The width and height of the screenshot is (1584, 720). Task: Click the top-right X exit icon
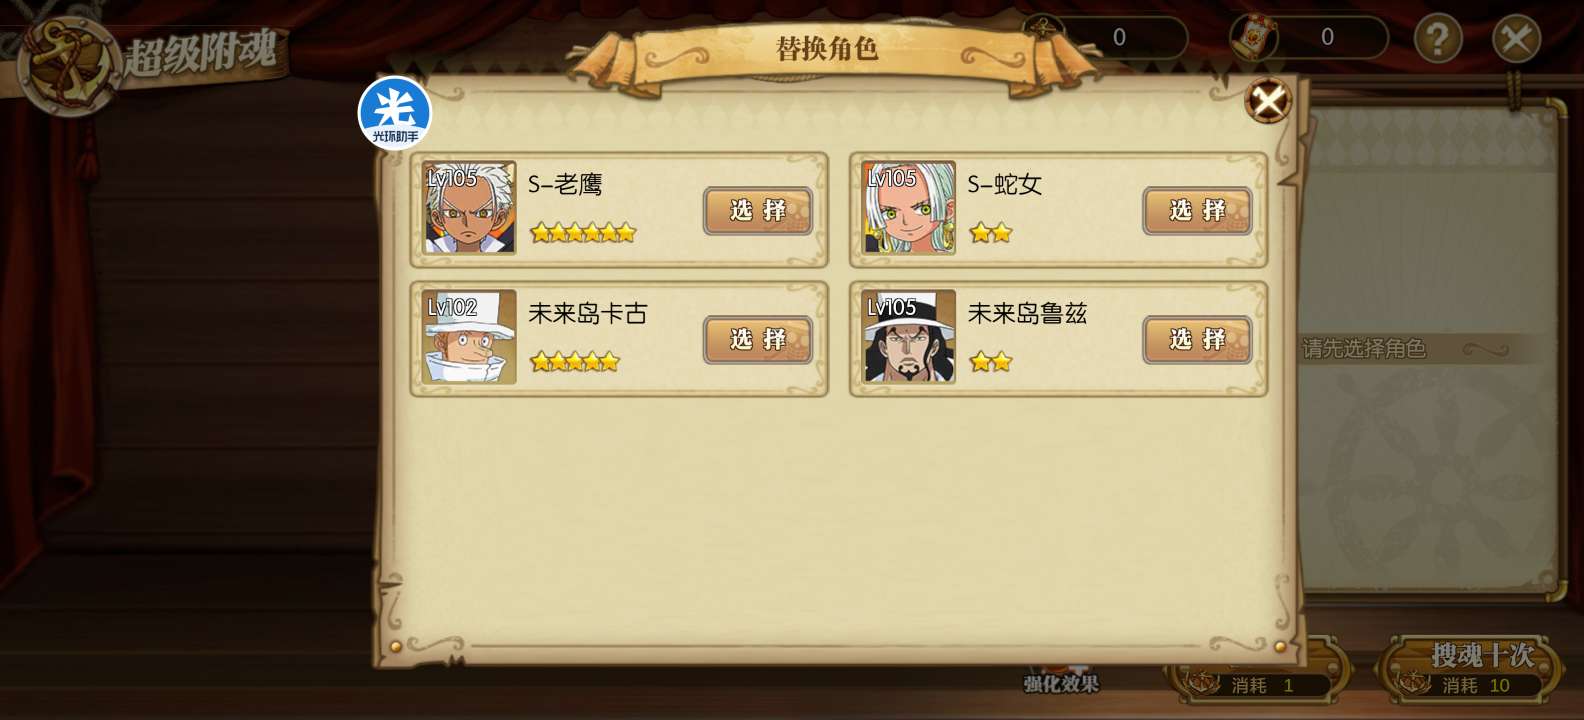1516,39
